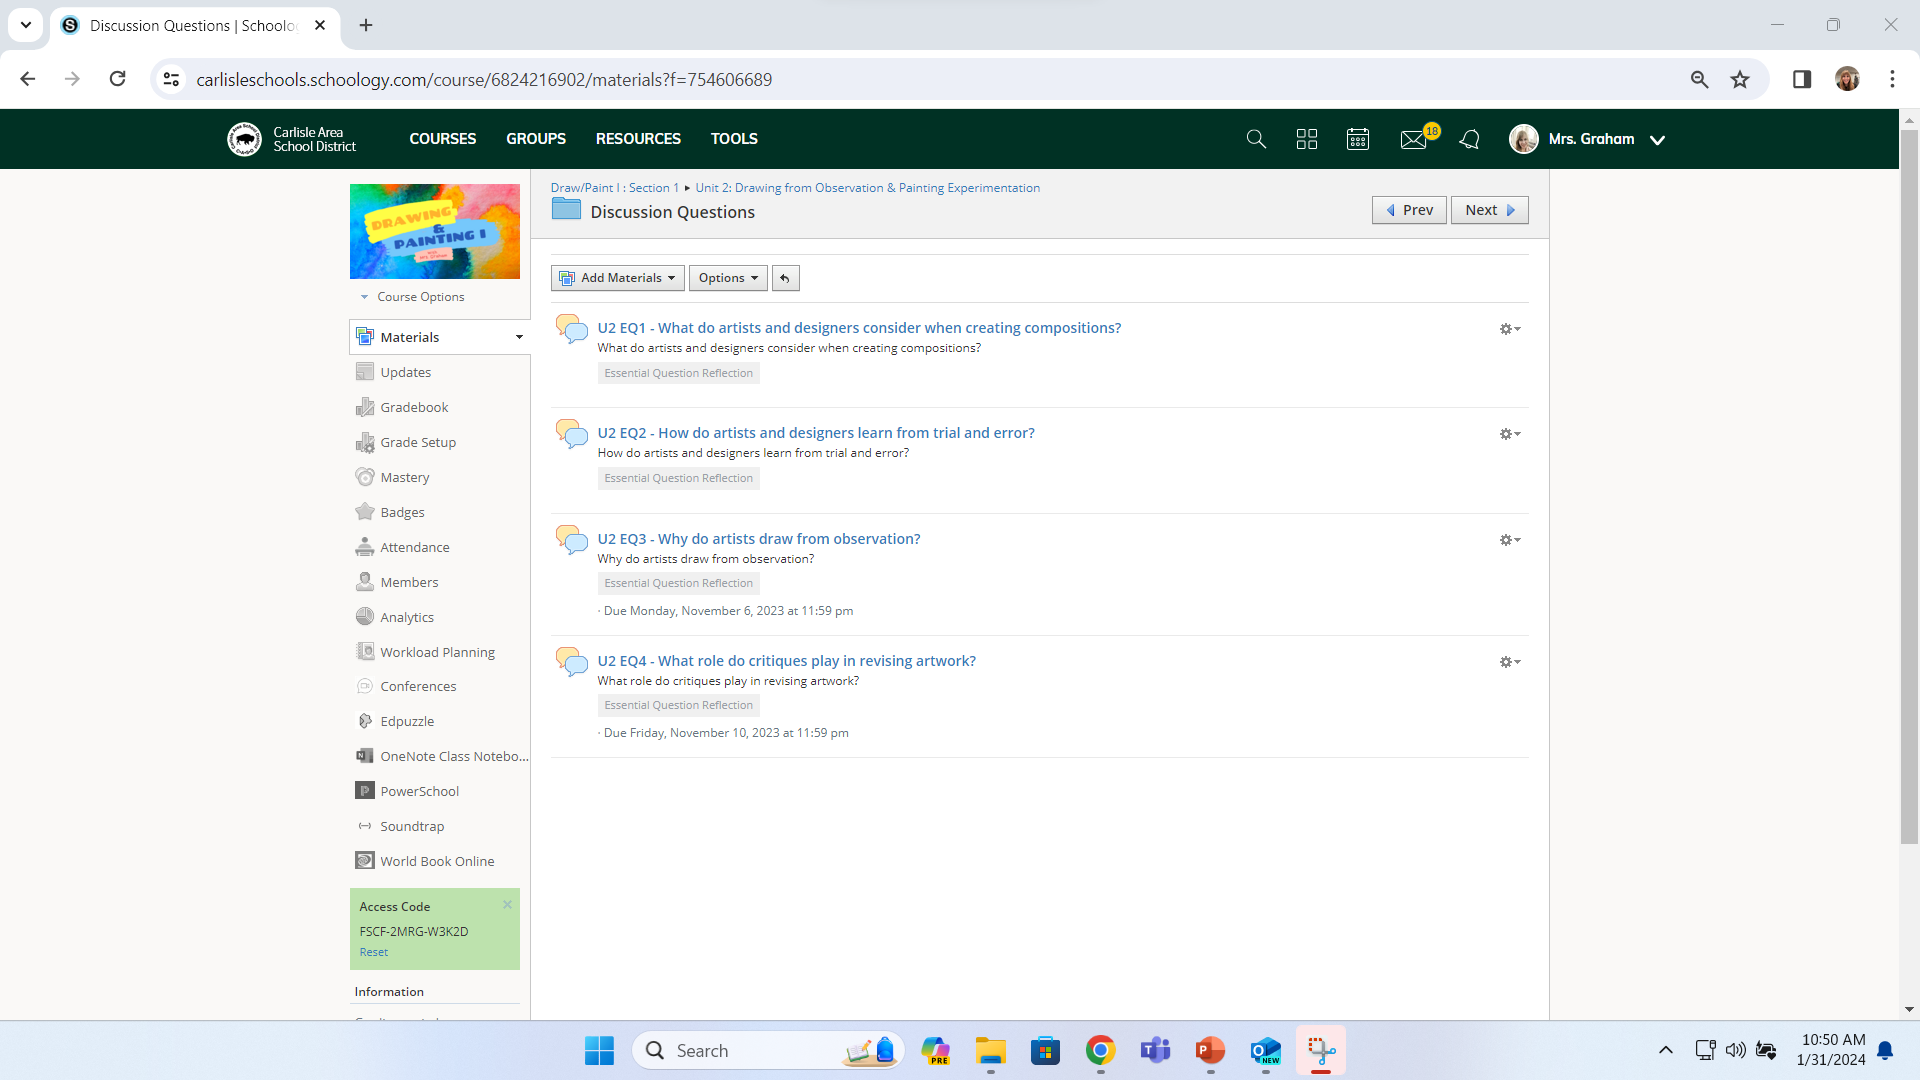Expand Course Options in the sidebar

tap(412, 297)
